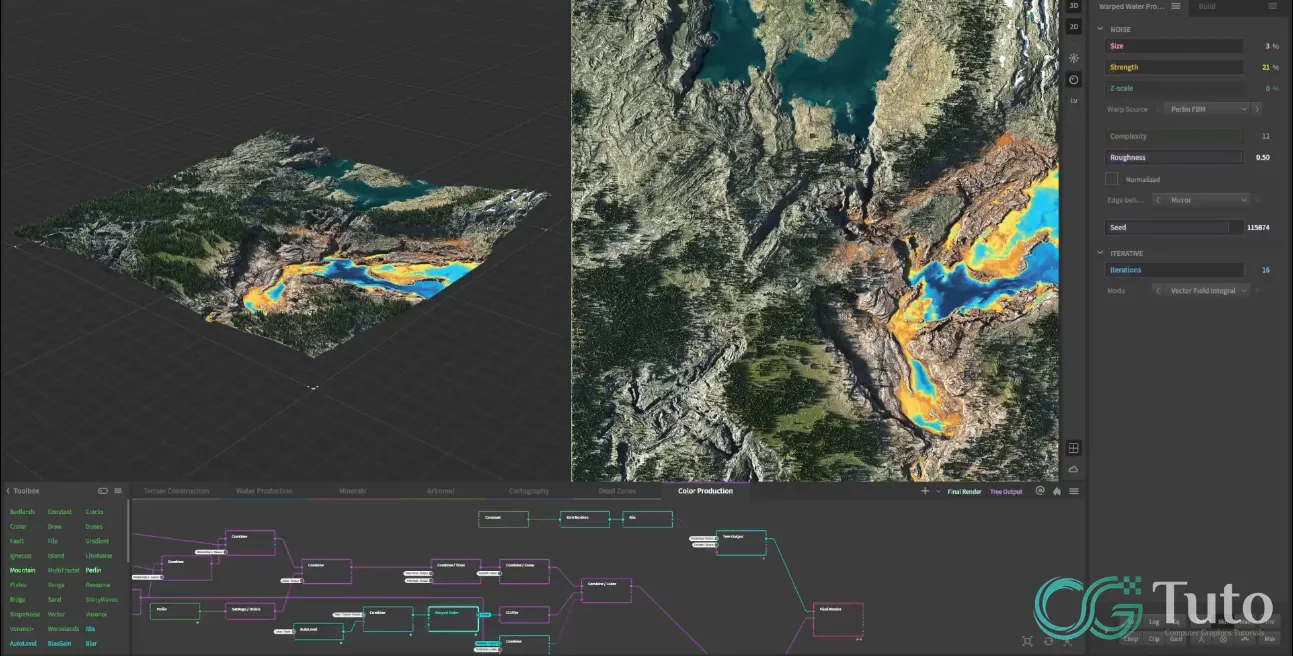The image size is (1293, 656).
Task: Open the Edge behavior Mirror dropdown
Action: coord(1205,200)
